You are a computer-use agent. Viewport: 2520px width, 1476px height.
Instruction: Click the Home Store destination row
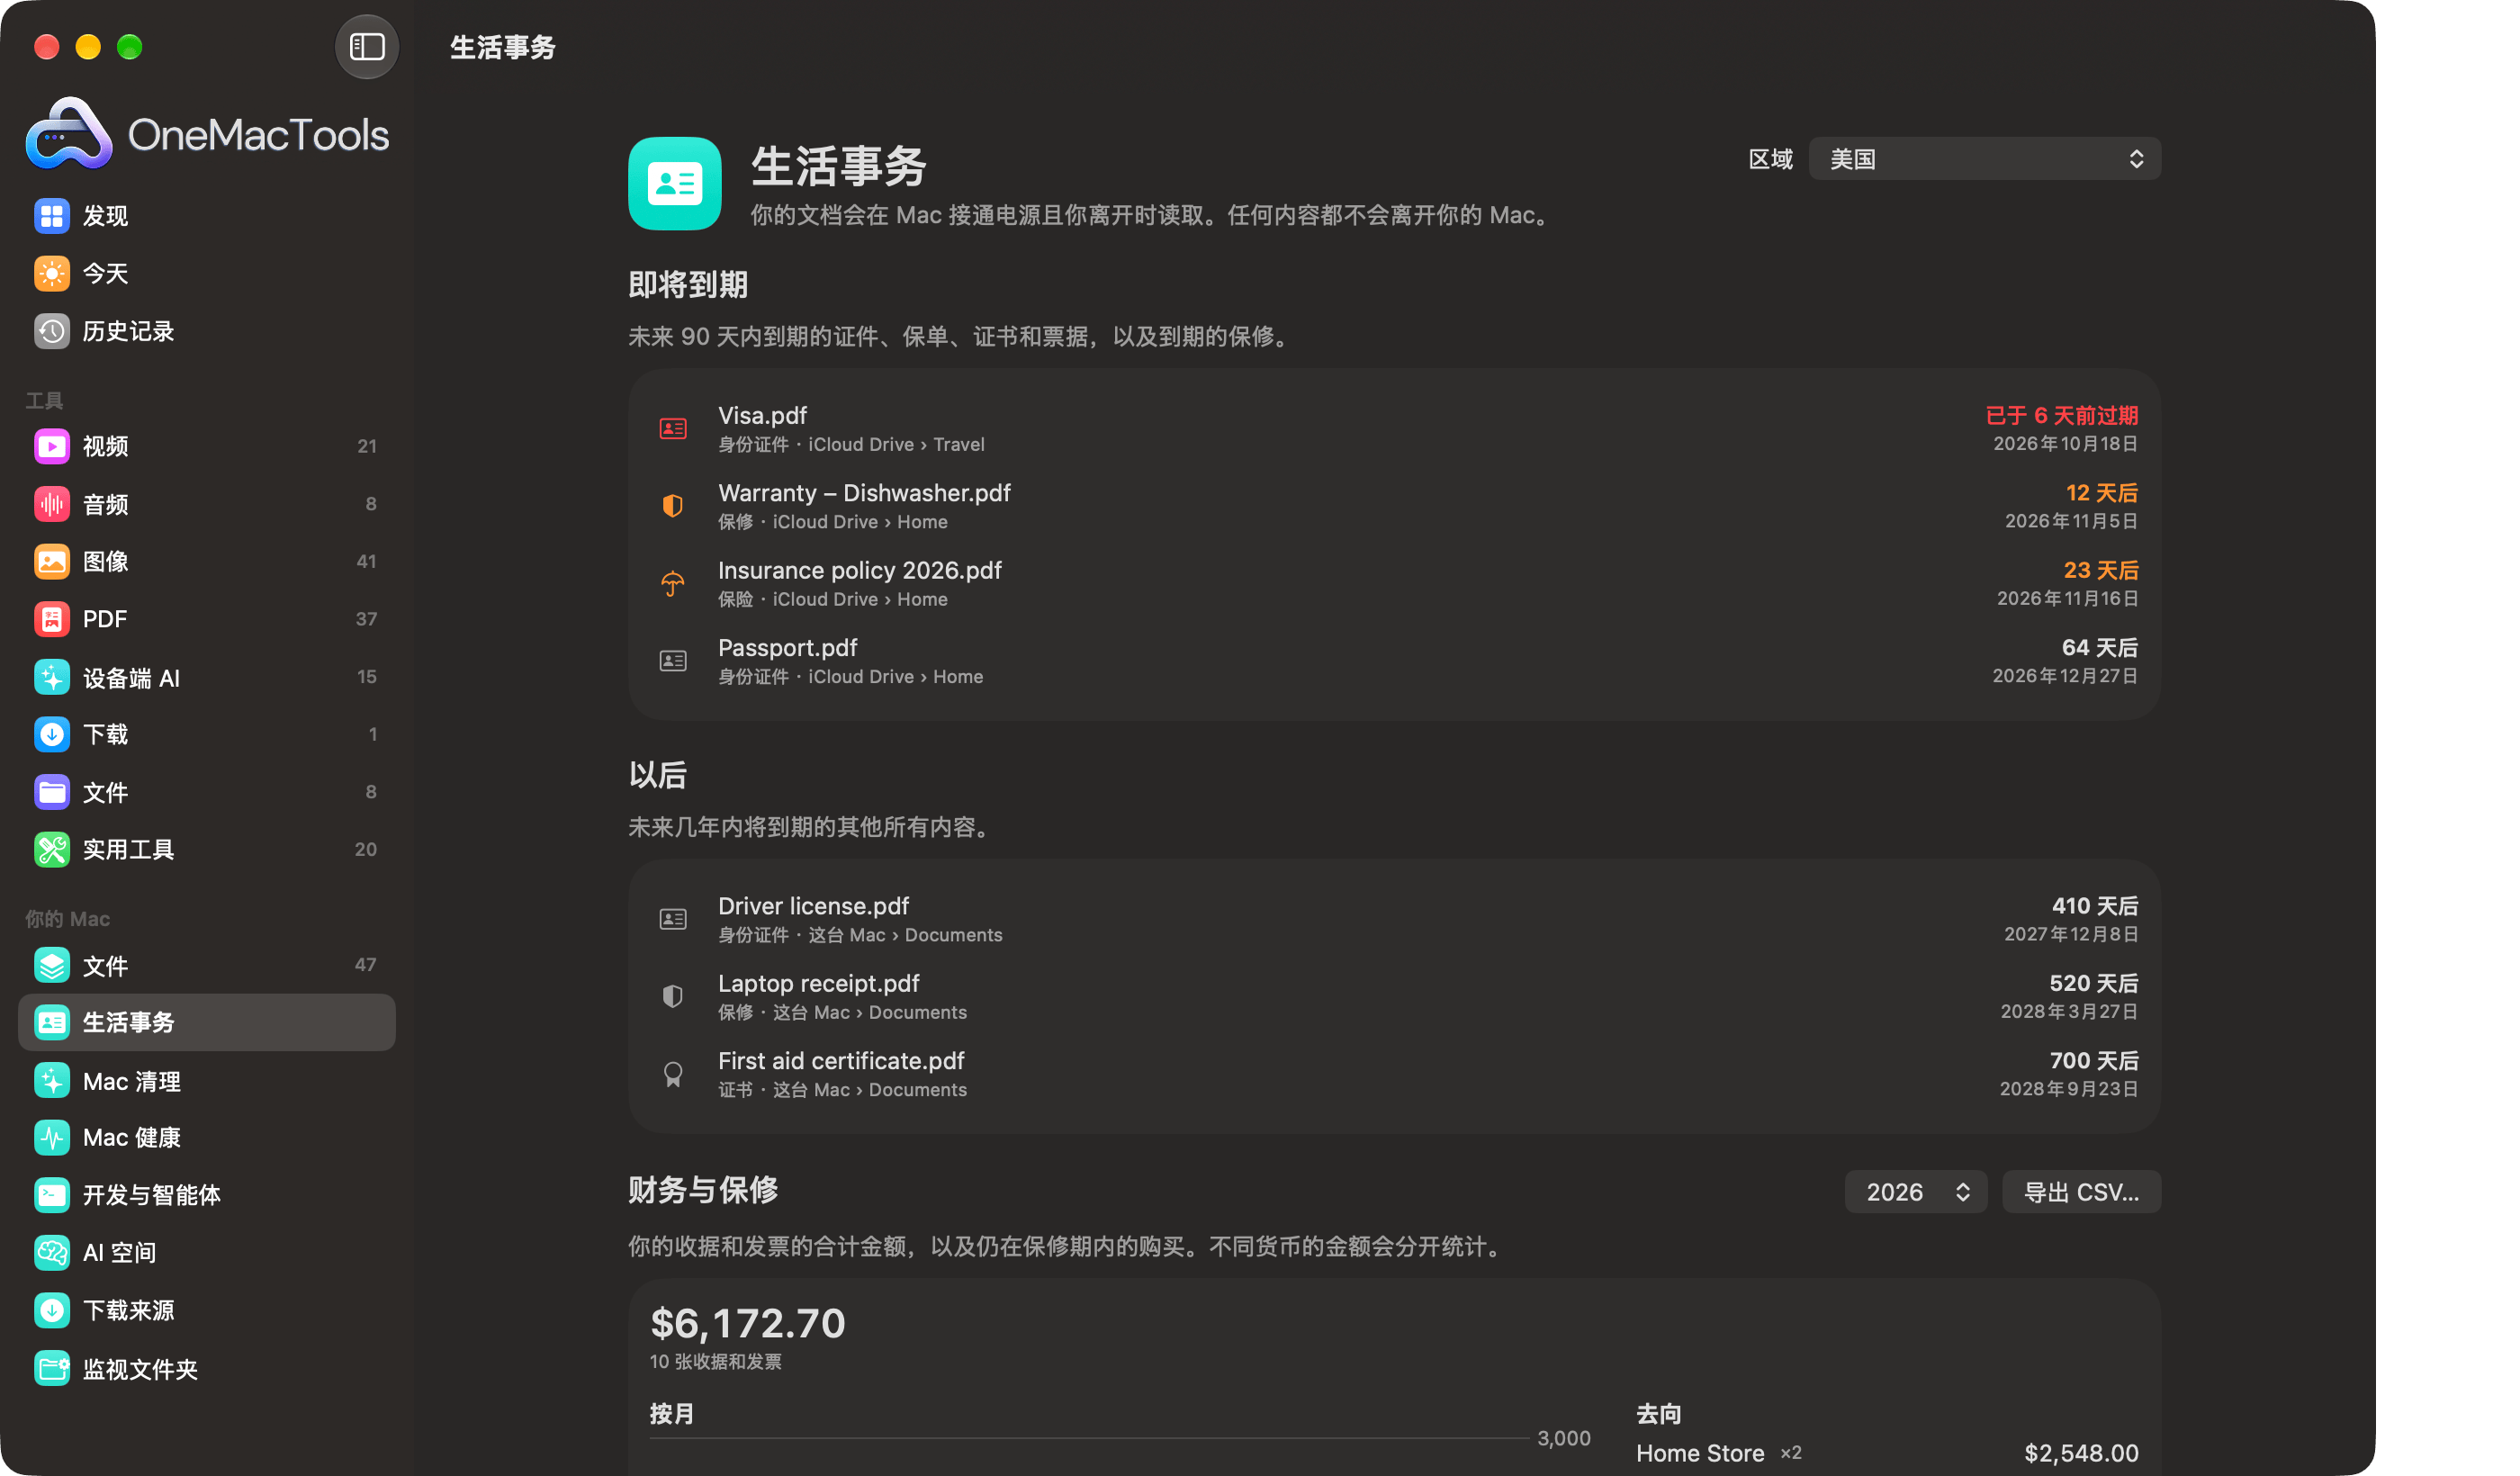pos(1887,1453)
